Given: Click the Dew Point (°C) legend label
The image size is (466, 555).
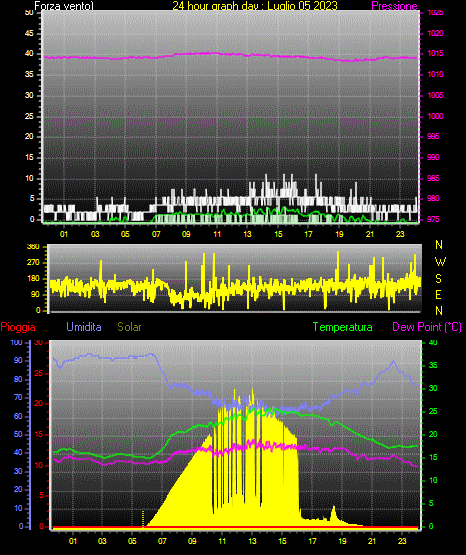Looking at the screenshot, I should [x=427, y=327].
